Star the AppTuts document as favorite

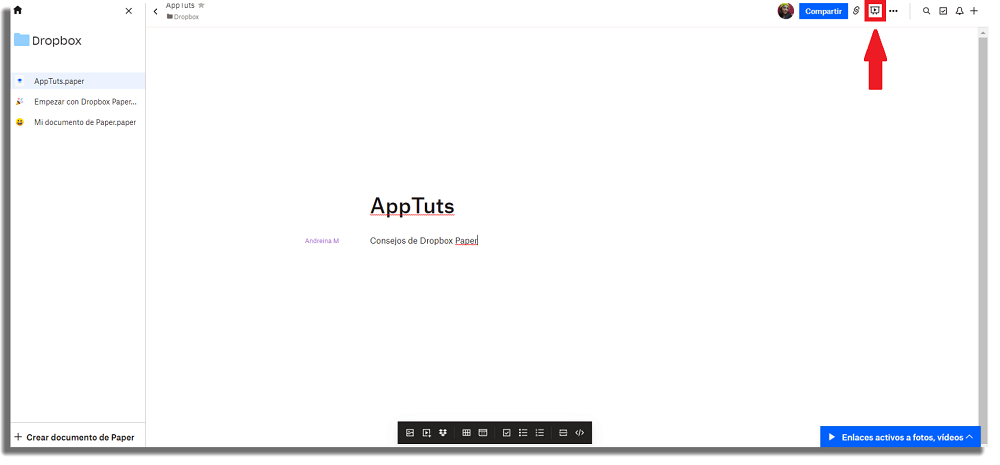[x=202, y=5]
